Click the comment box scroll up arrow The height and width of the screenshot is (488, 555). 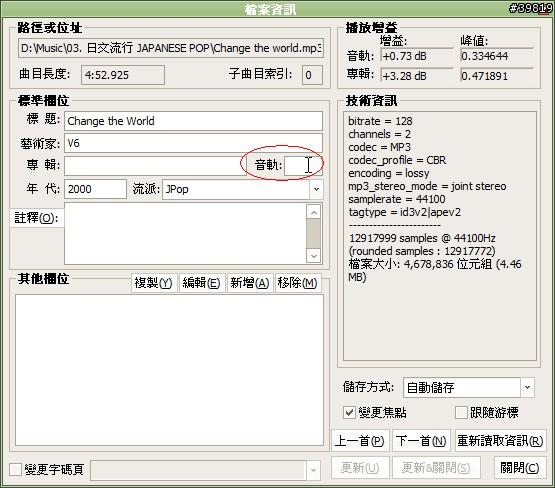314,212
